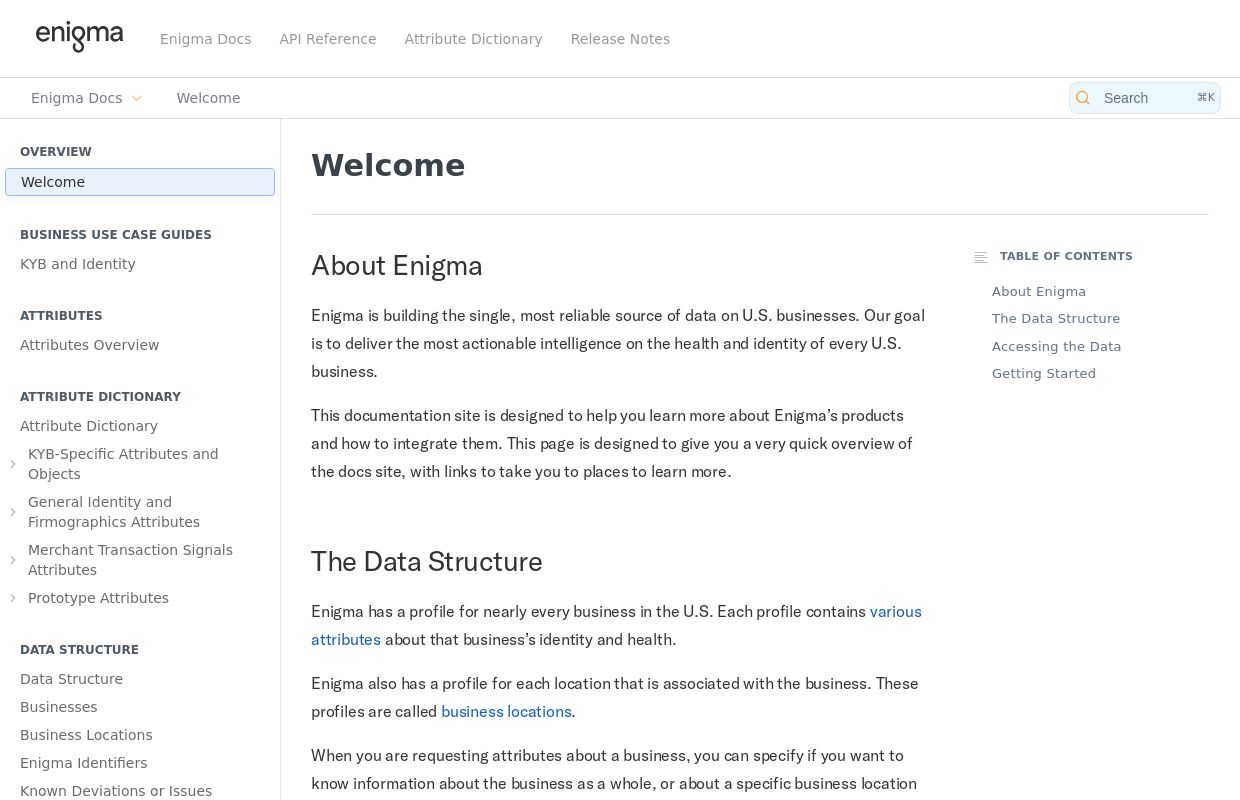This screenshot has width=1240, height=800.
Task: Click the Search input field
Action: click(1145, 98)
